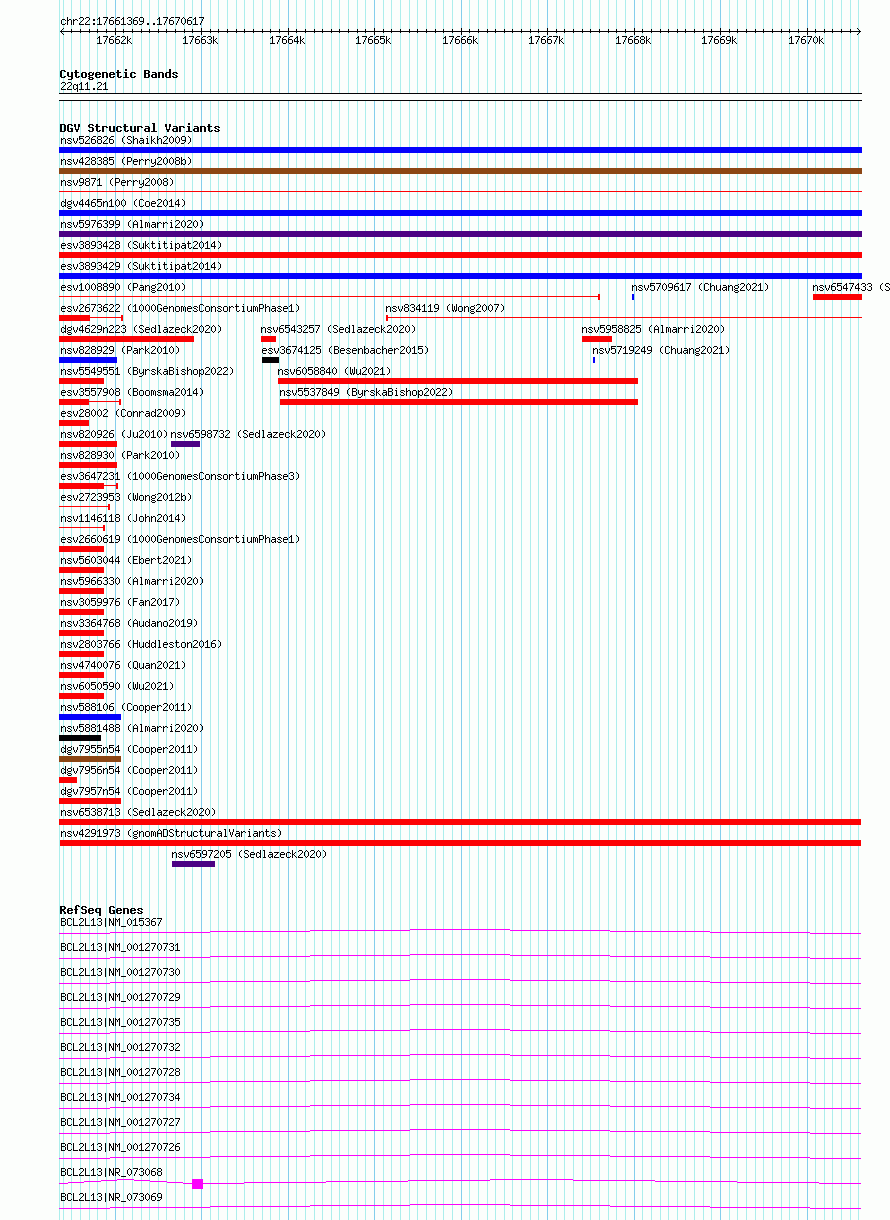The image size is (890, 1220).
Task: Click BCL2L13|NM_001270728 transcript label
Action: [x=120, y=1072]
